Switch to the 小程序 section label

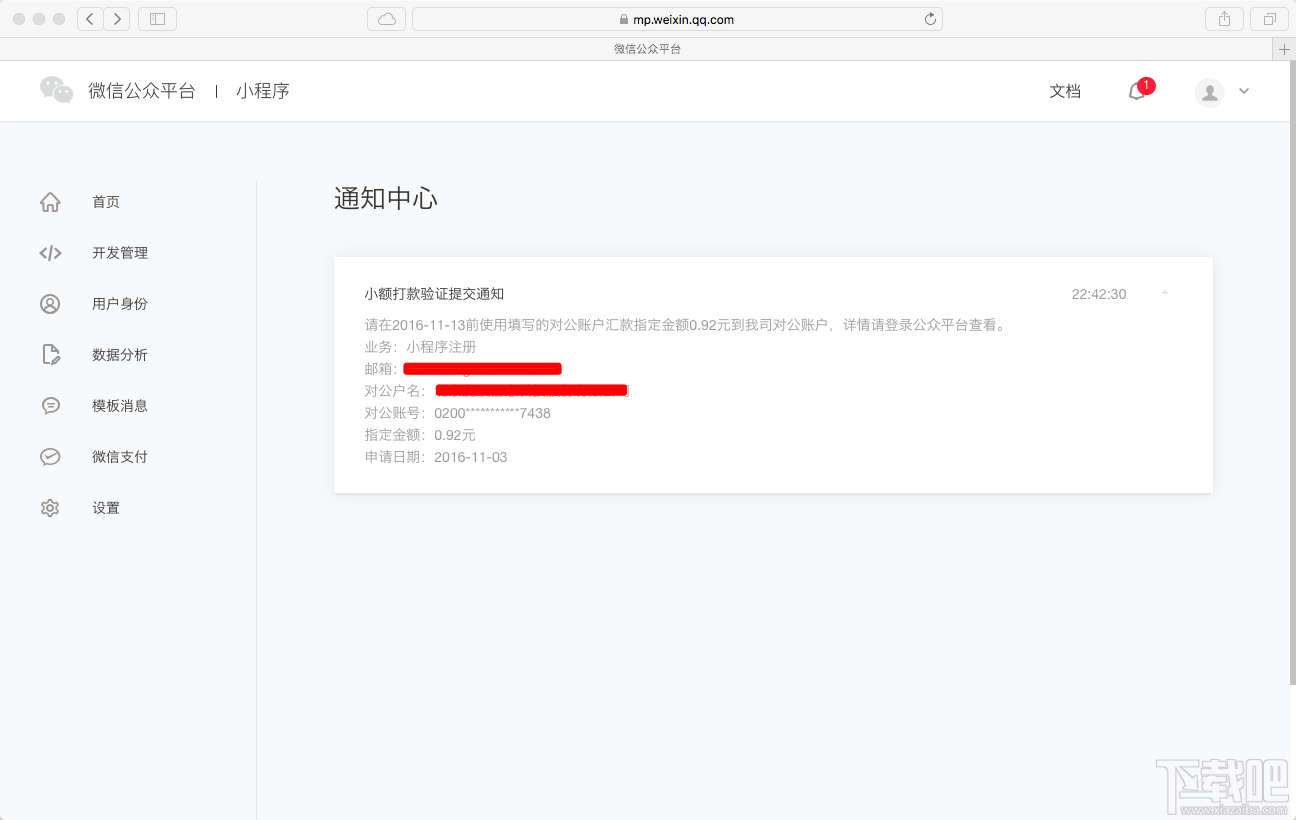tap(263, 90)
